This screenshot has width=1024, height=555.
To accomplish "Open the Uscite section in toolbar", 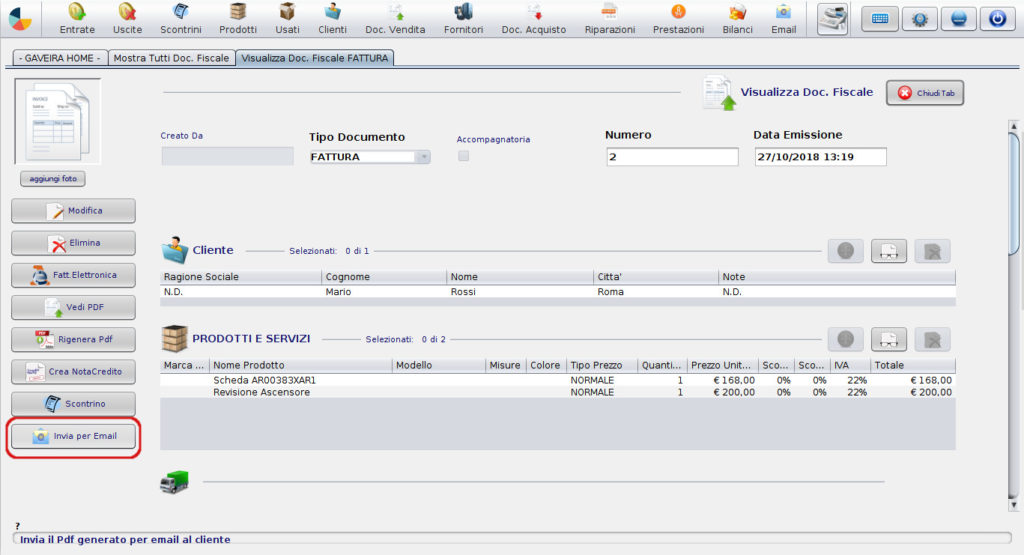I will point(127,18).
